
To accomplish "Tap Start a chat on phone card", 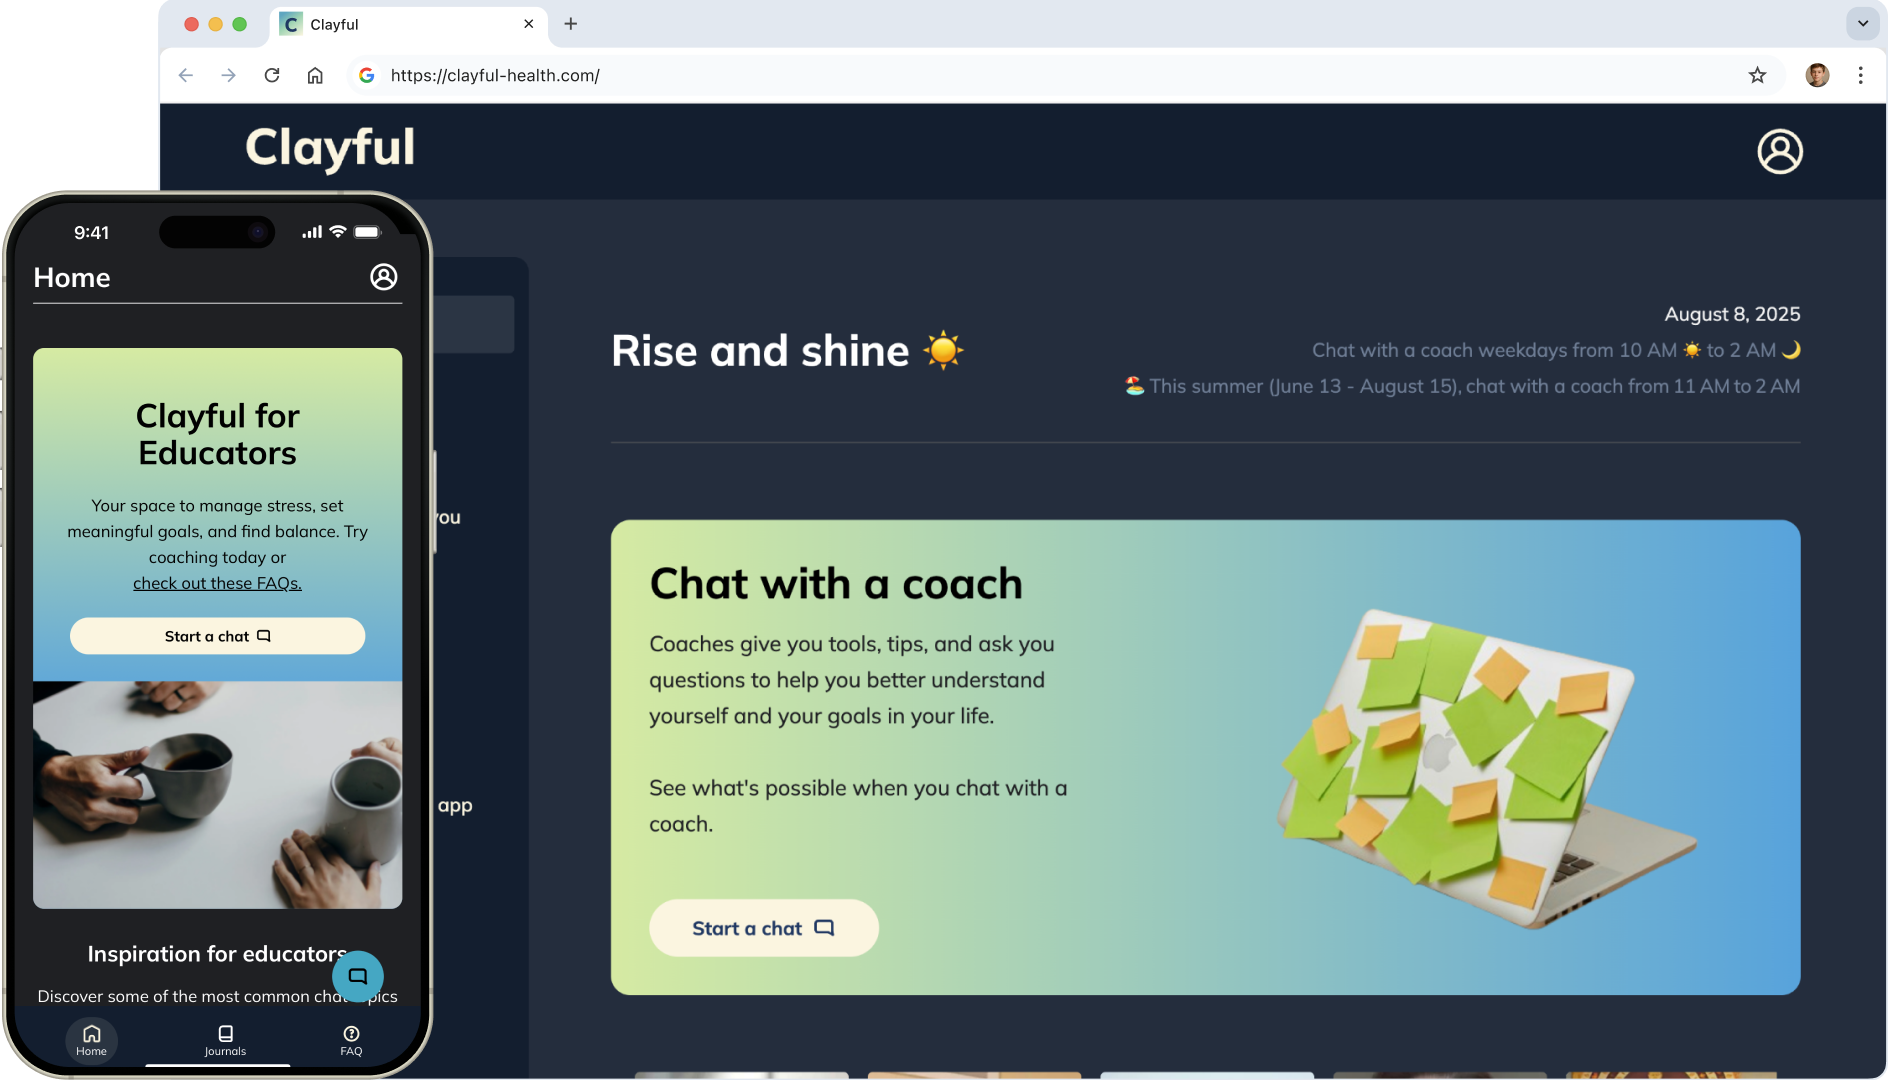I will [x=217, y=636].
